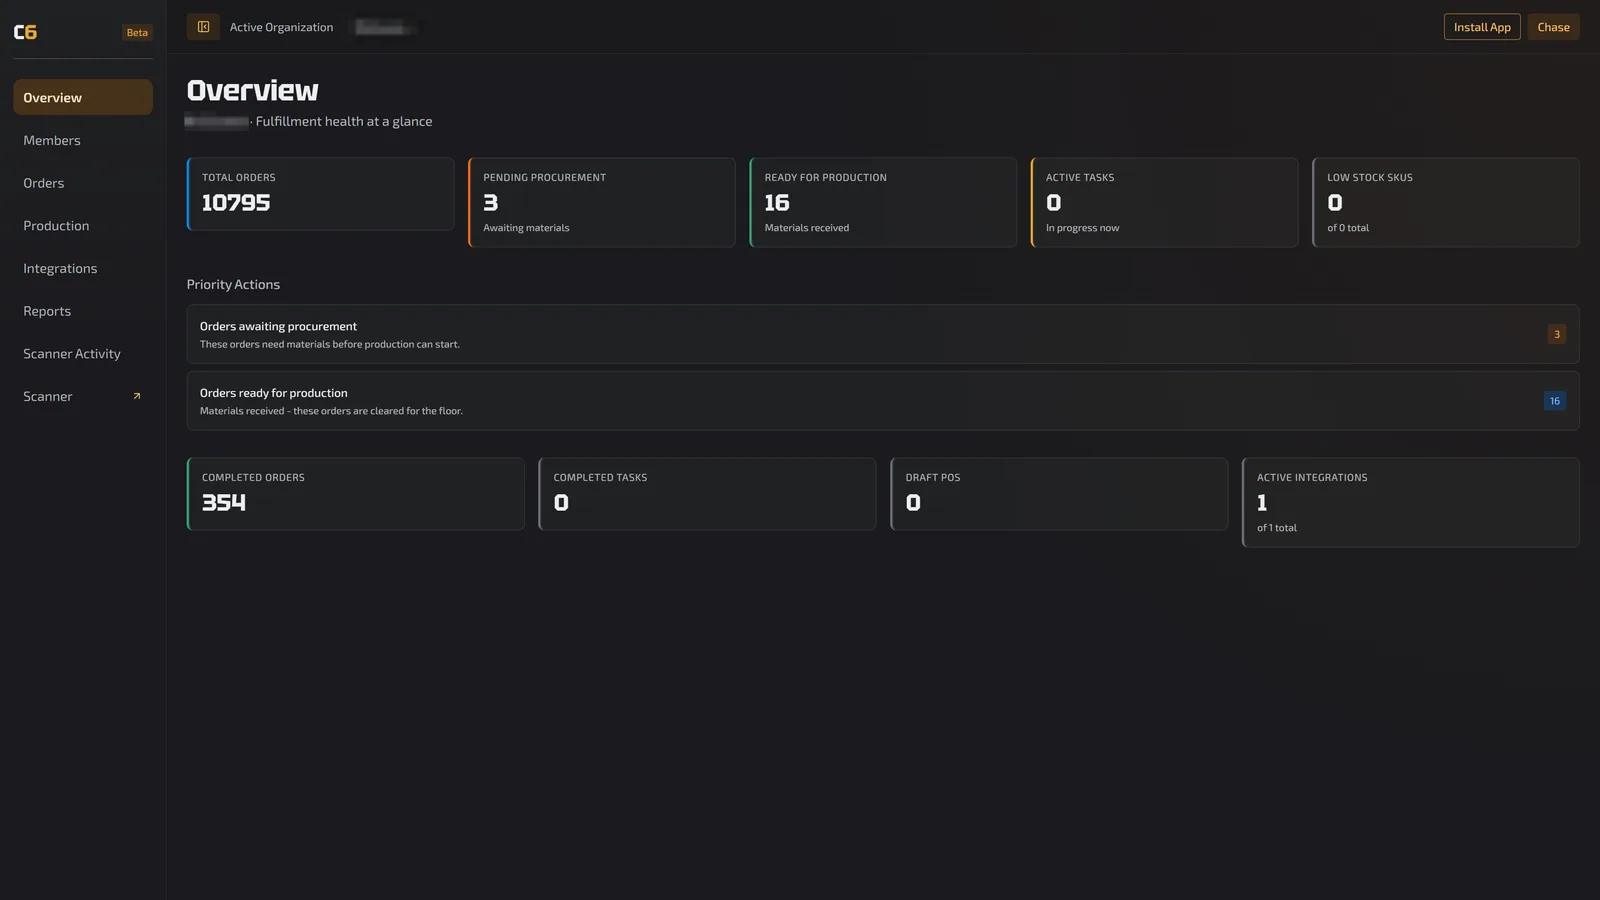The width and height of the screenshot is (1600, 900).
Task: Click the Scanner external link arrow
Action: point(137,396)
